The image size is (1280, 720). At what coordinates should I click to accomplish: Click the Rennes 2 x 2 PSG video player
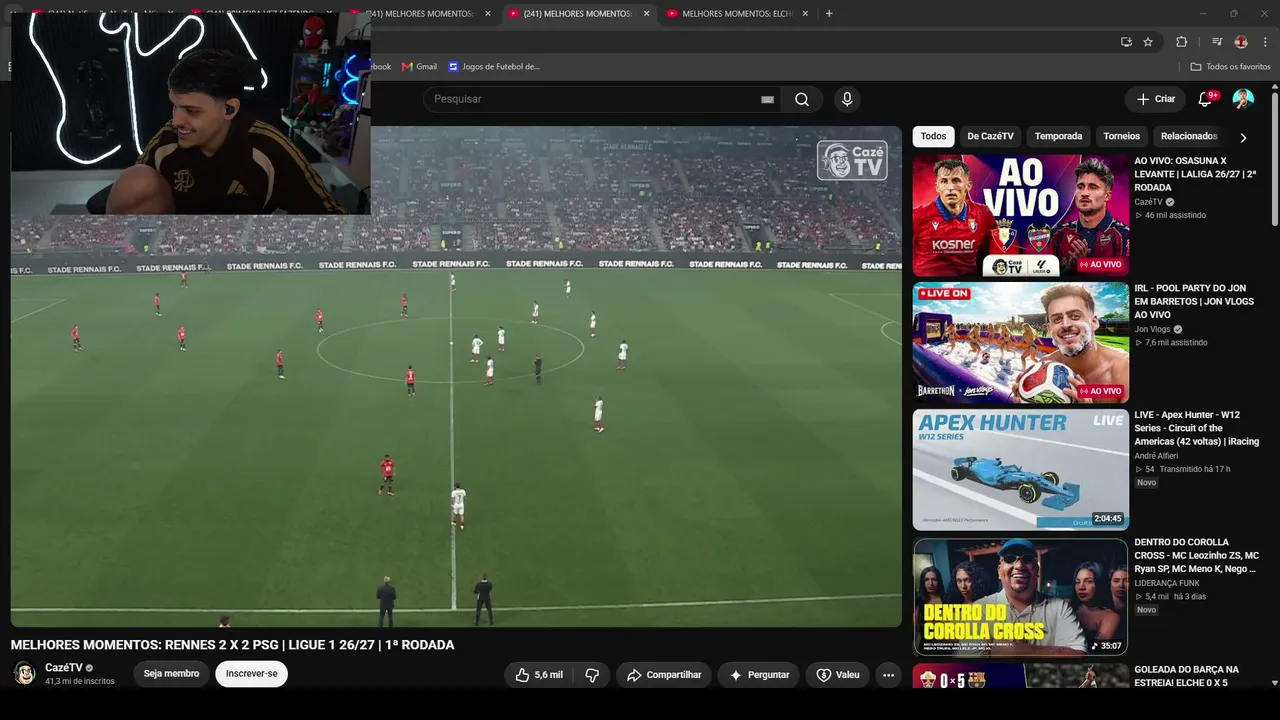tap(456, 376)
